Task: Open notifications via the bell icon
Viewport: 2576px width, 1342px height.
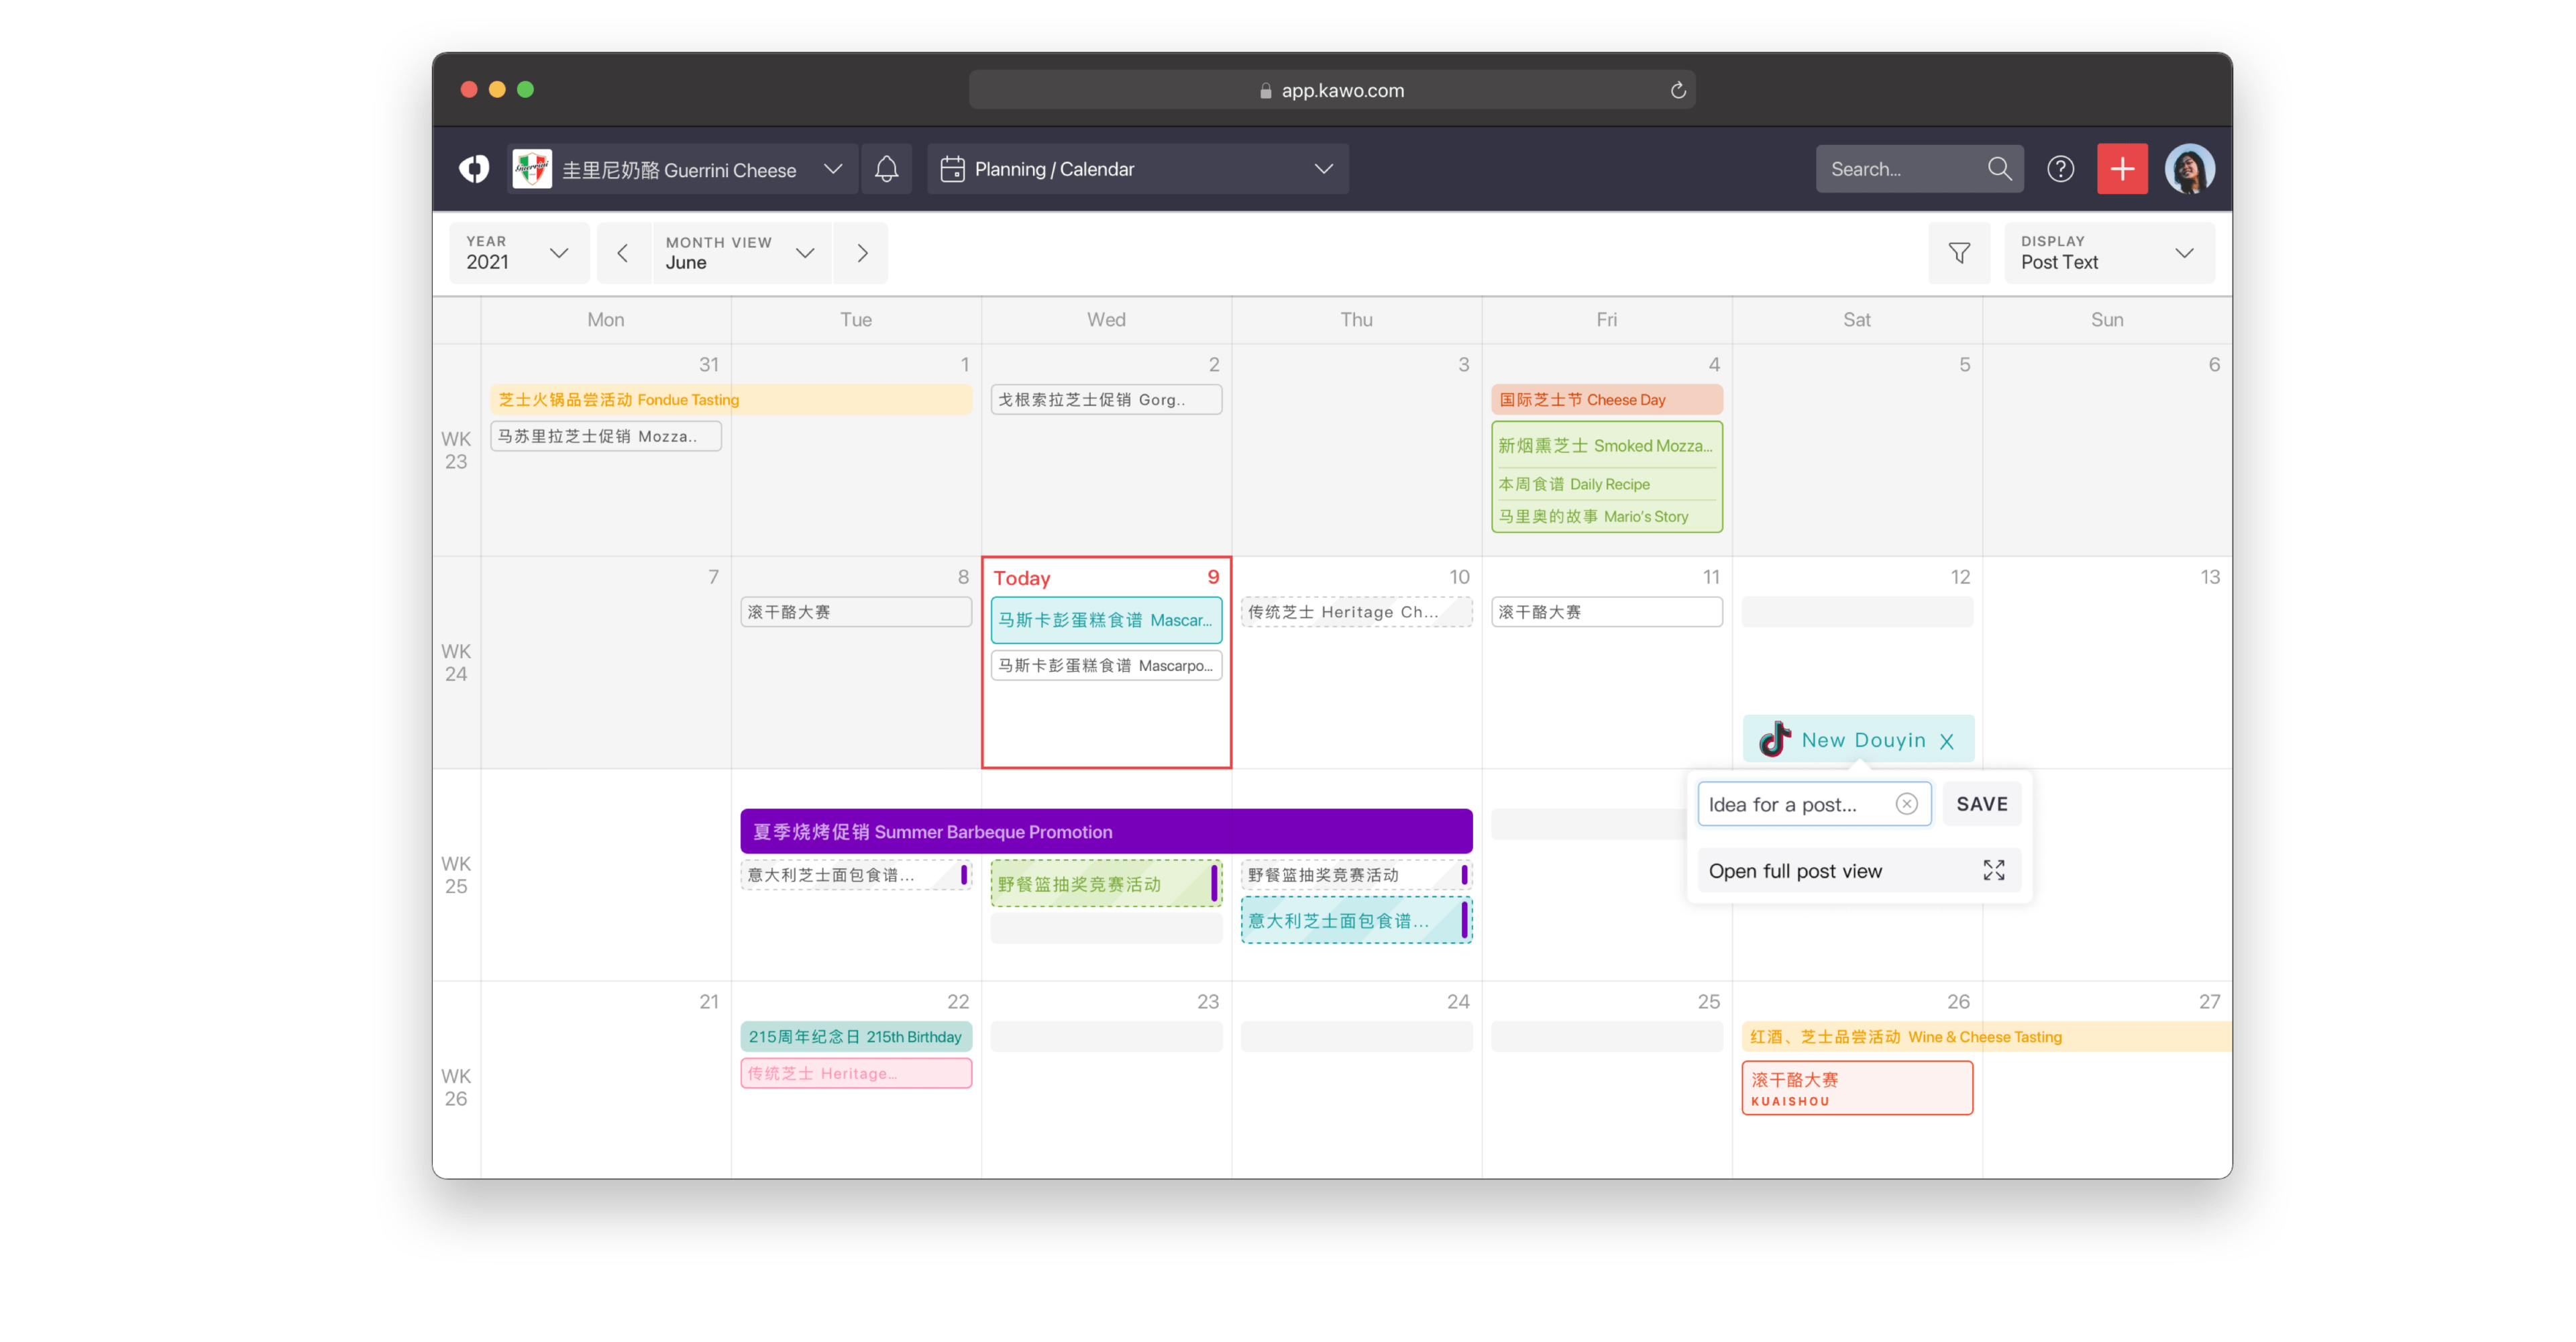Action: click(x=886, y=169)
